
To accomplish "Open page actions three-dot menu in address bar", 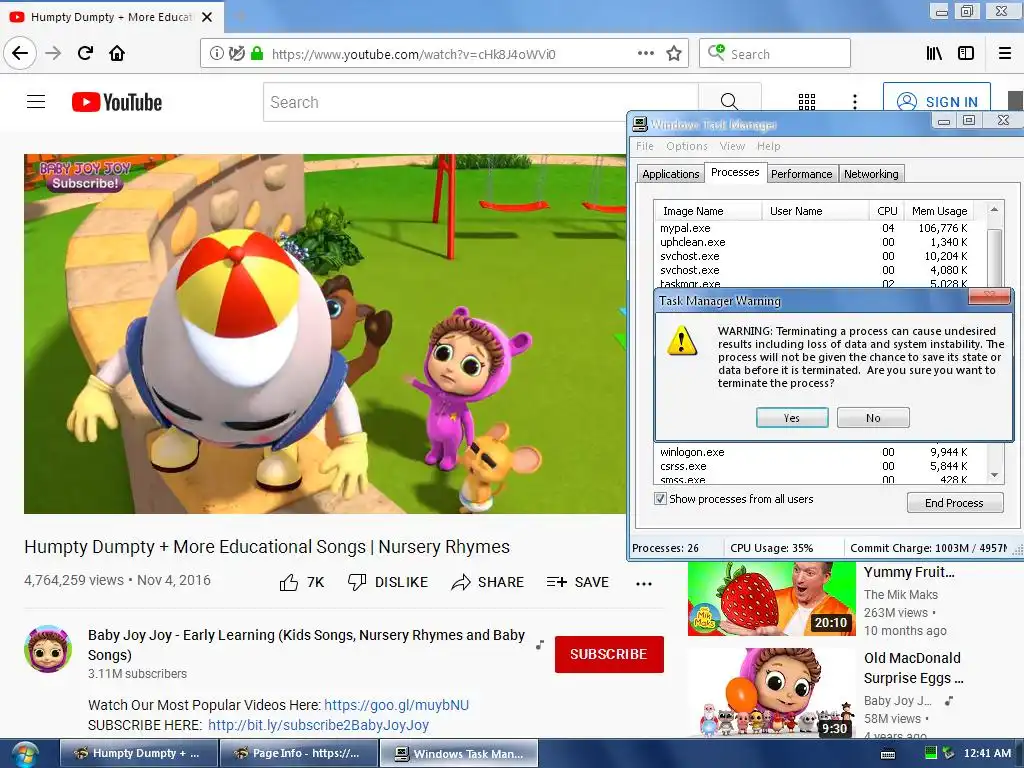I will [645, 54].
